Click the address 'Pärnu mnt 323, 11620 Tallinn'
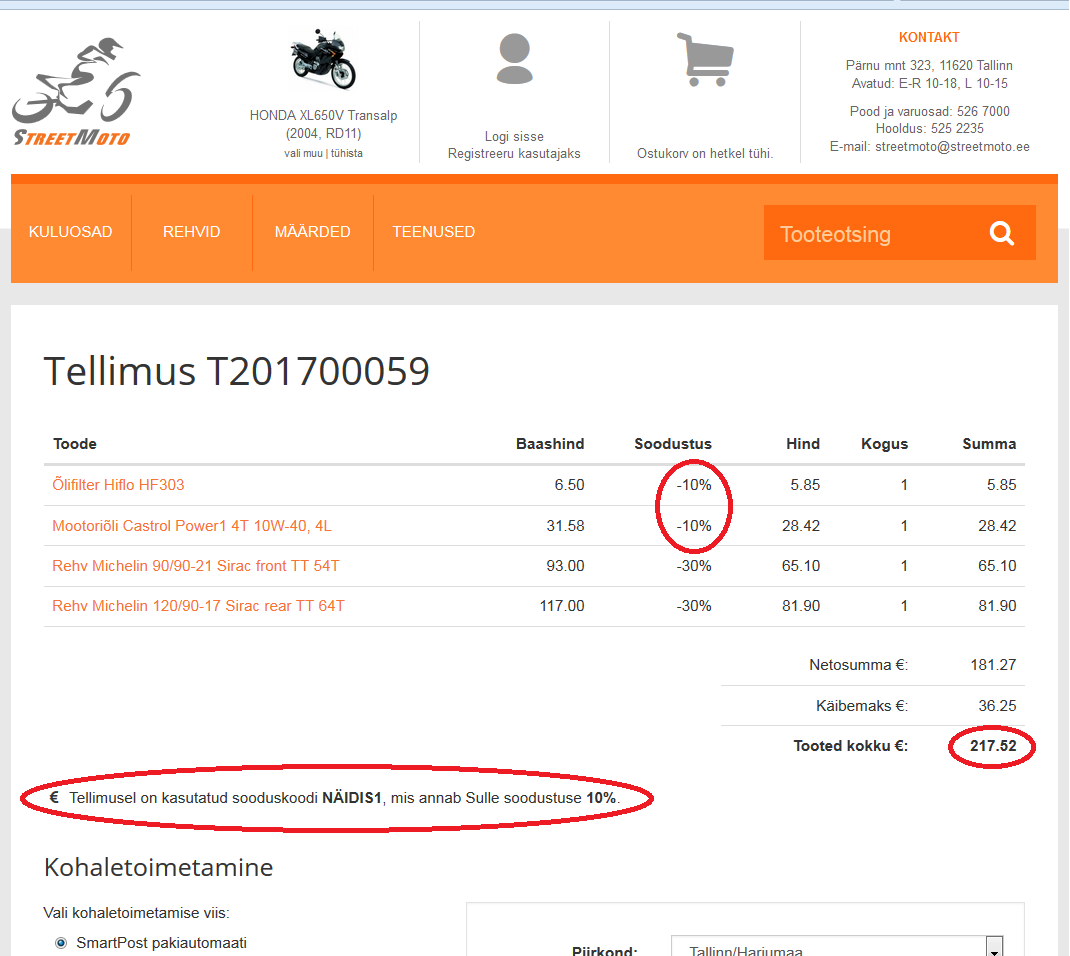This screenshot has height=956, width=1070. [x=929, y=66]
